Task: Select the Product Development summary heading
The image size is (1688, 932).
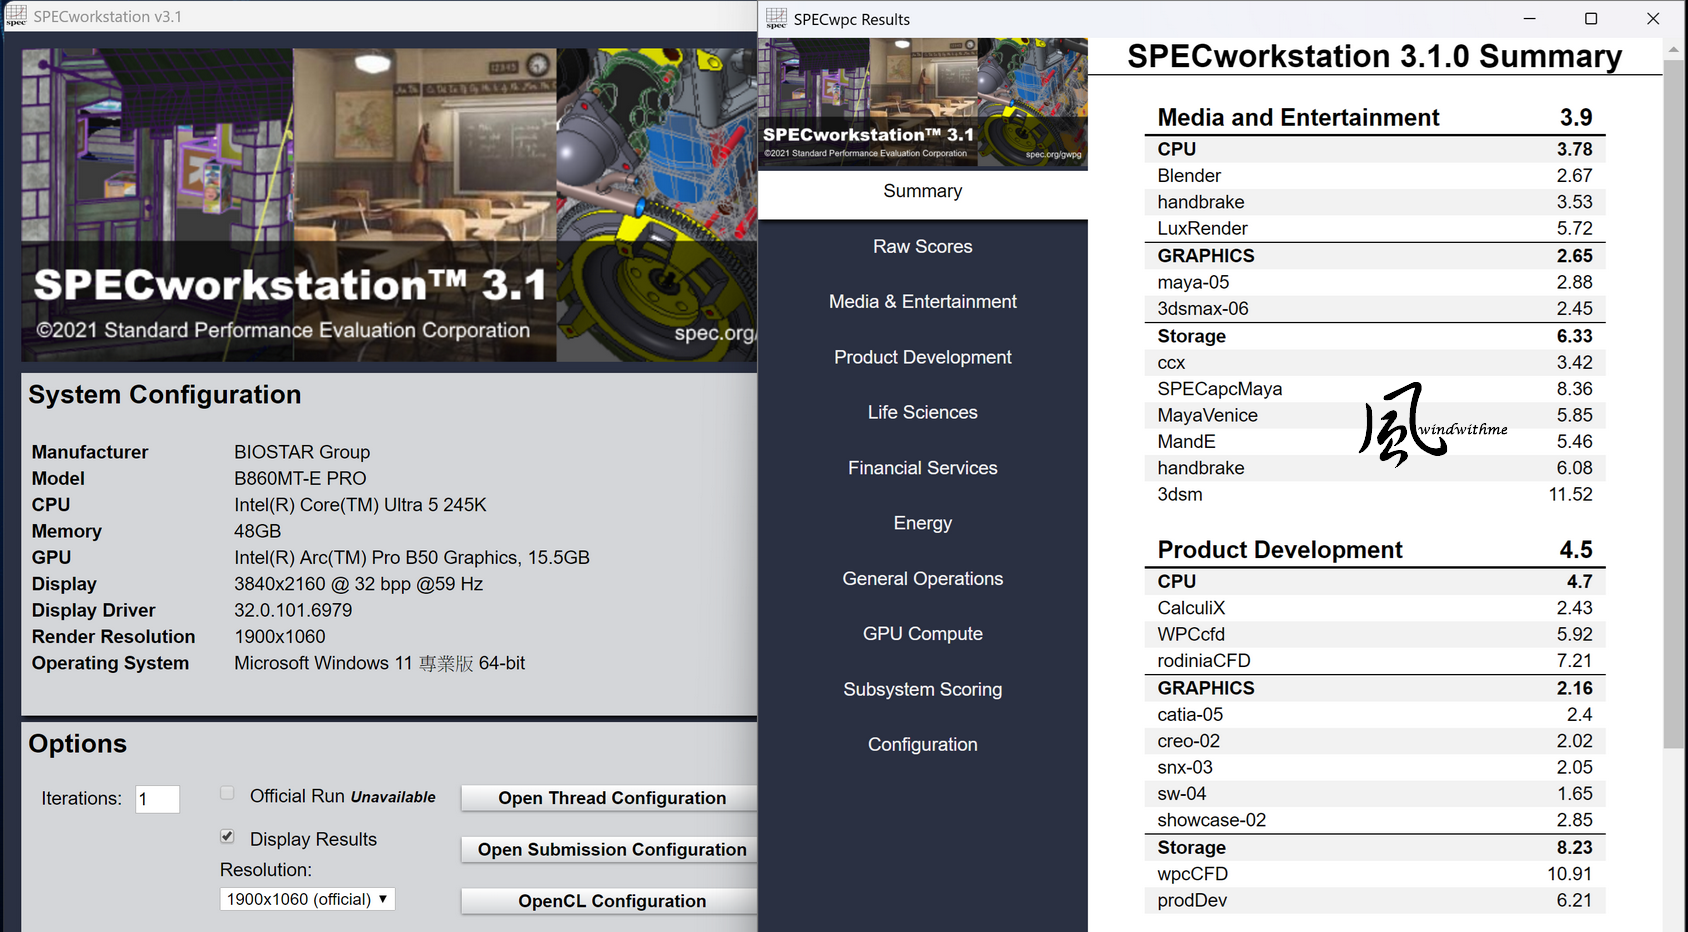Action: tap(1280, 550)
